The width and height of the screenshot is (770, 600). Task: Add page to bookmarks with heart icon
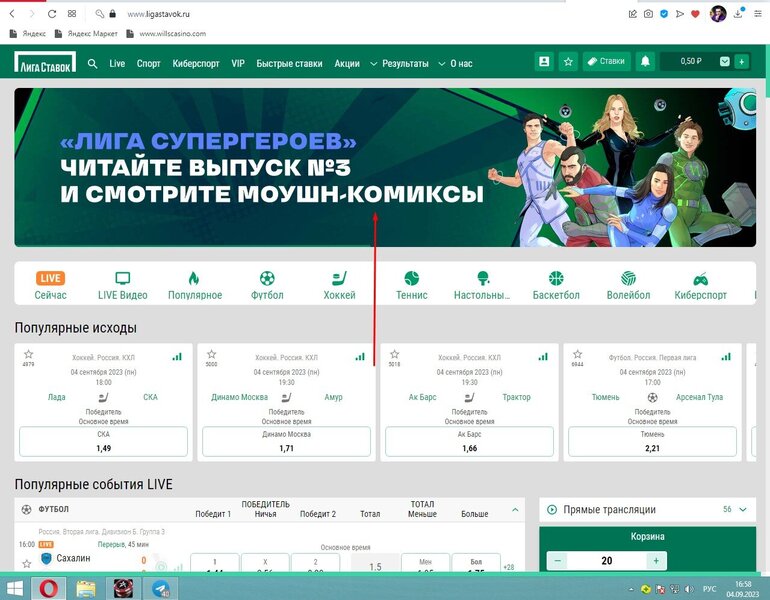pos(695,14)
